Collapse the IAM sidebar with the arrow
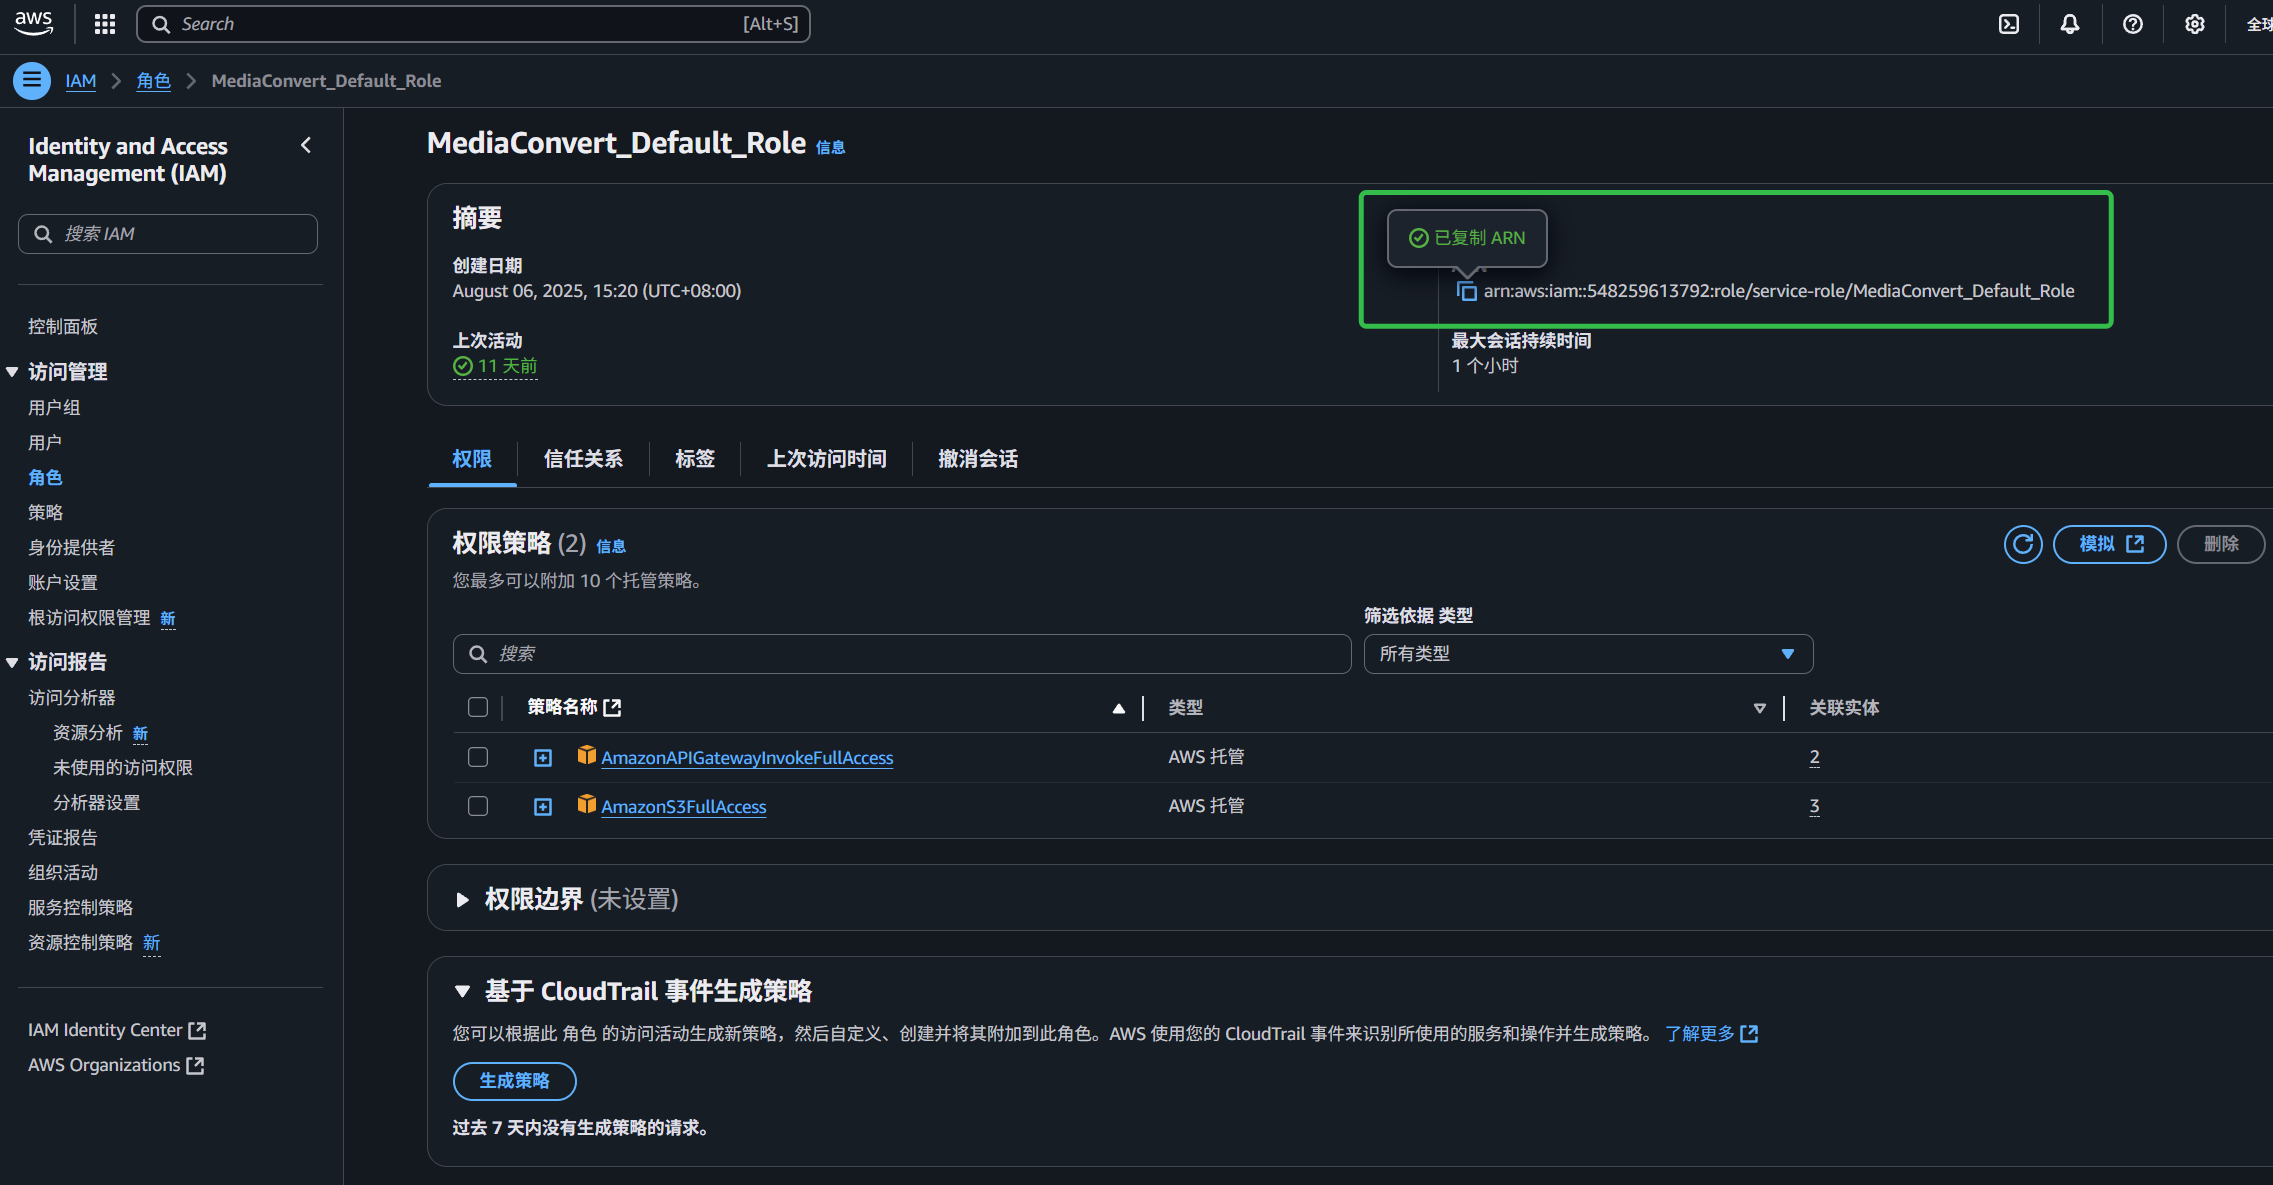Image resolution: width=2273 pixels, height=1185 pixels. (x=306, y=146)
